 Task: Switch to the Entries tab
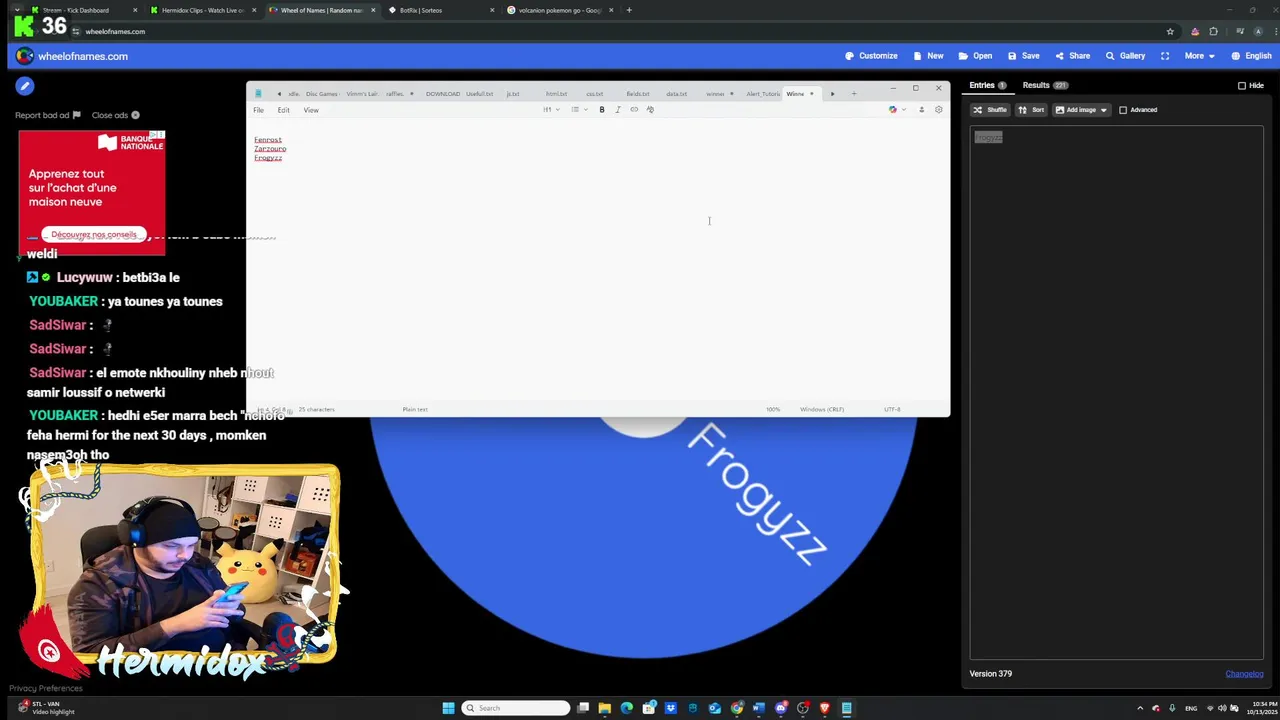pos(987,85)
